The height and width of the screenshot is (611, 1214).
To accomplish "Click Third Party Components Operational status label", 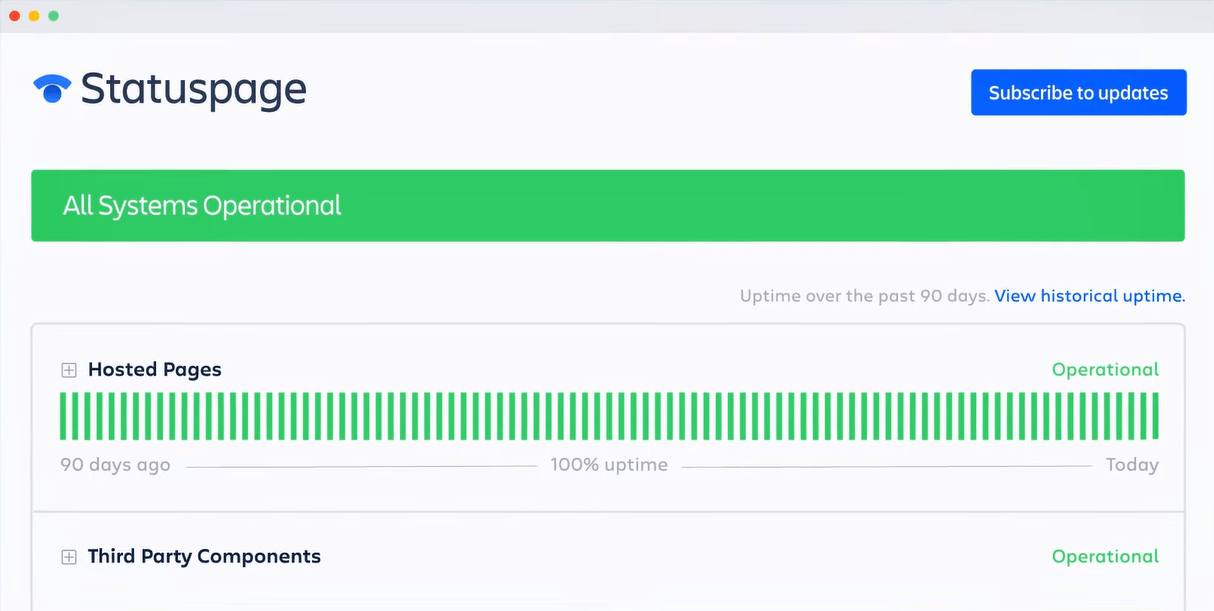I will (1105, 557).
